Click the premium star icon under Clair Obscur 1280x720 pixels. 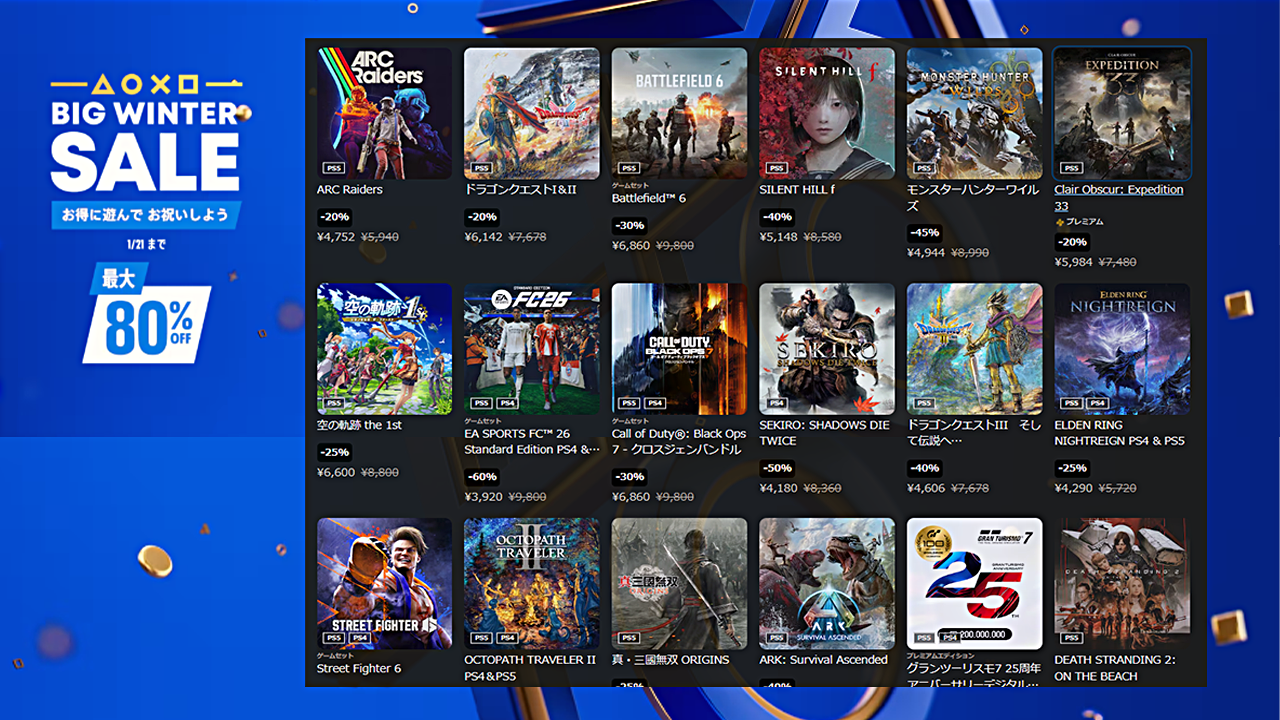click(1059, 221)
